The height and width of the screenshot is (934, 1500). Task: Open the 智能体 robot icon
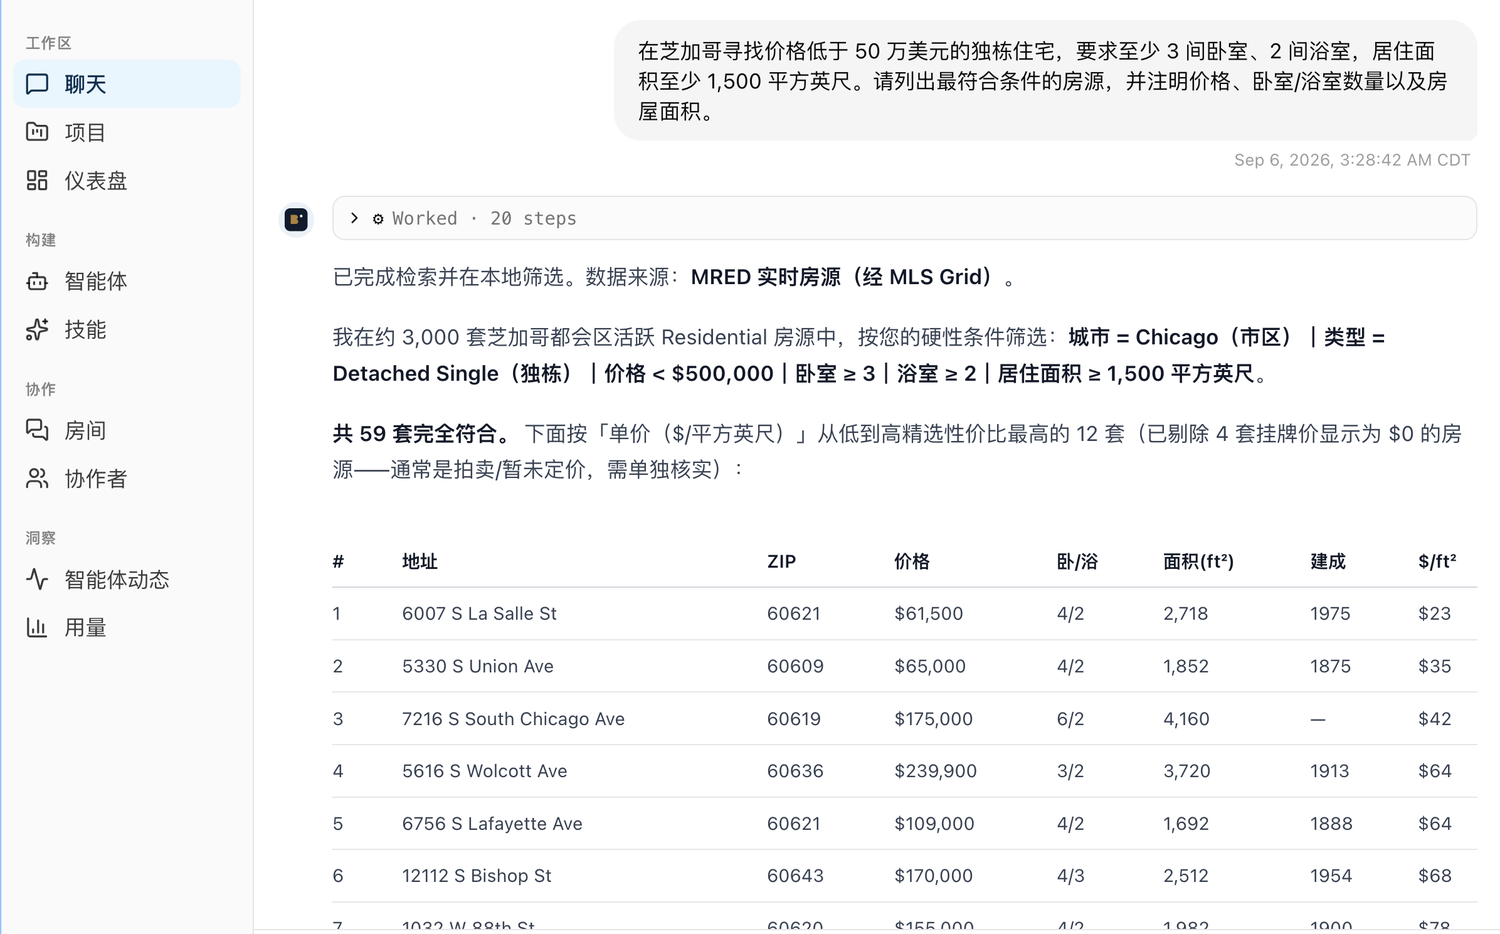click(x=37, y=281)
